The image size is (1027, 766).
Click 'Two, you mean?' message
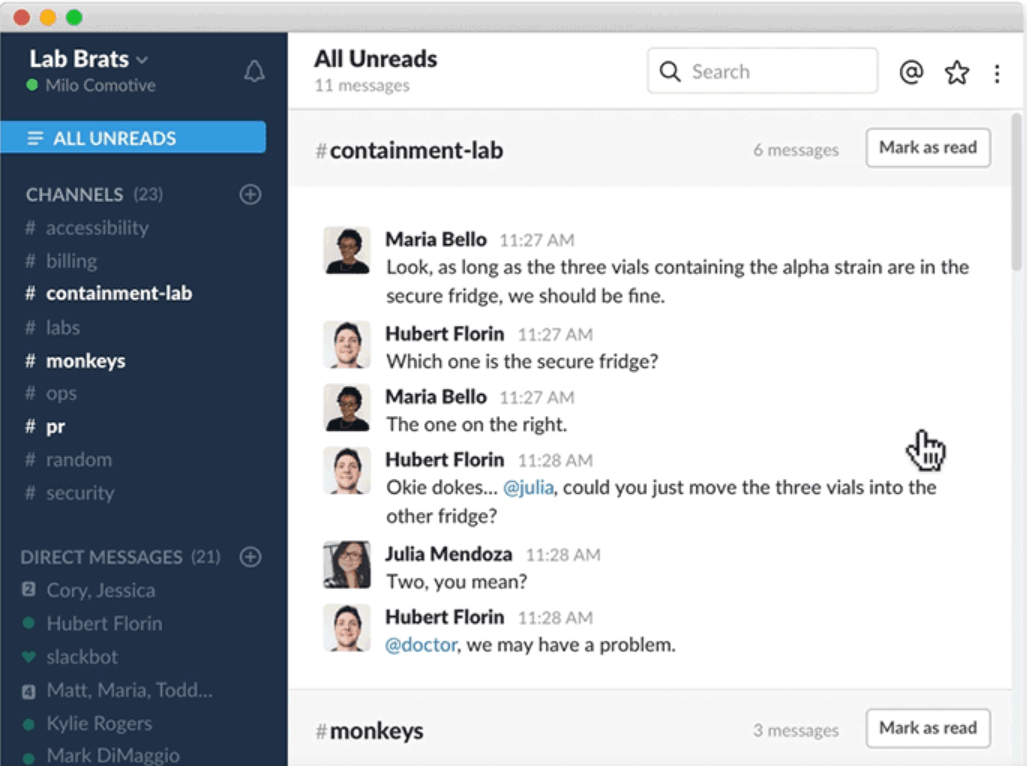click(457, 581)
